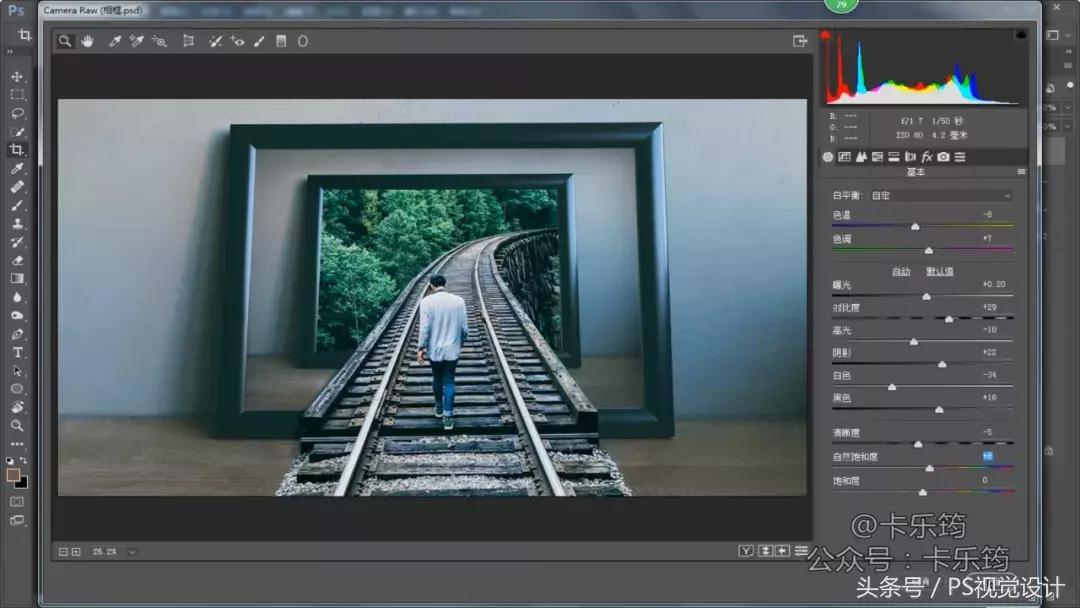Select the Targeted Adjustment tool
Image resolution: width=1080 pixels, height=608 pixels.
159,41
